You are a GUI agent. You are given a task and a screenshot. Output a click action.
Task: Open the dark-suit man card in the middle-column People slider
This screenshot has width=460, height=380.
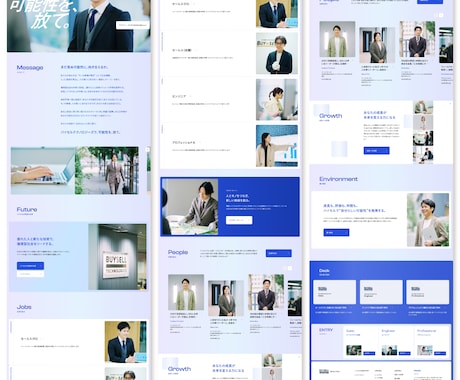click(x=266, y=303)
